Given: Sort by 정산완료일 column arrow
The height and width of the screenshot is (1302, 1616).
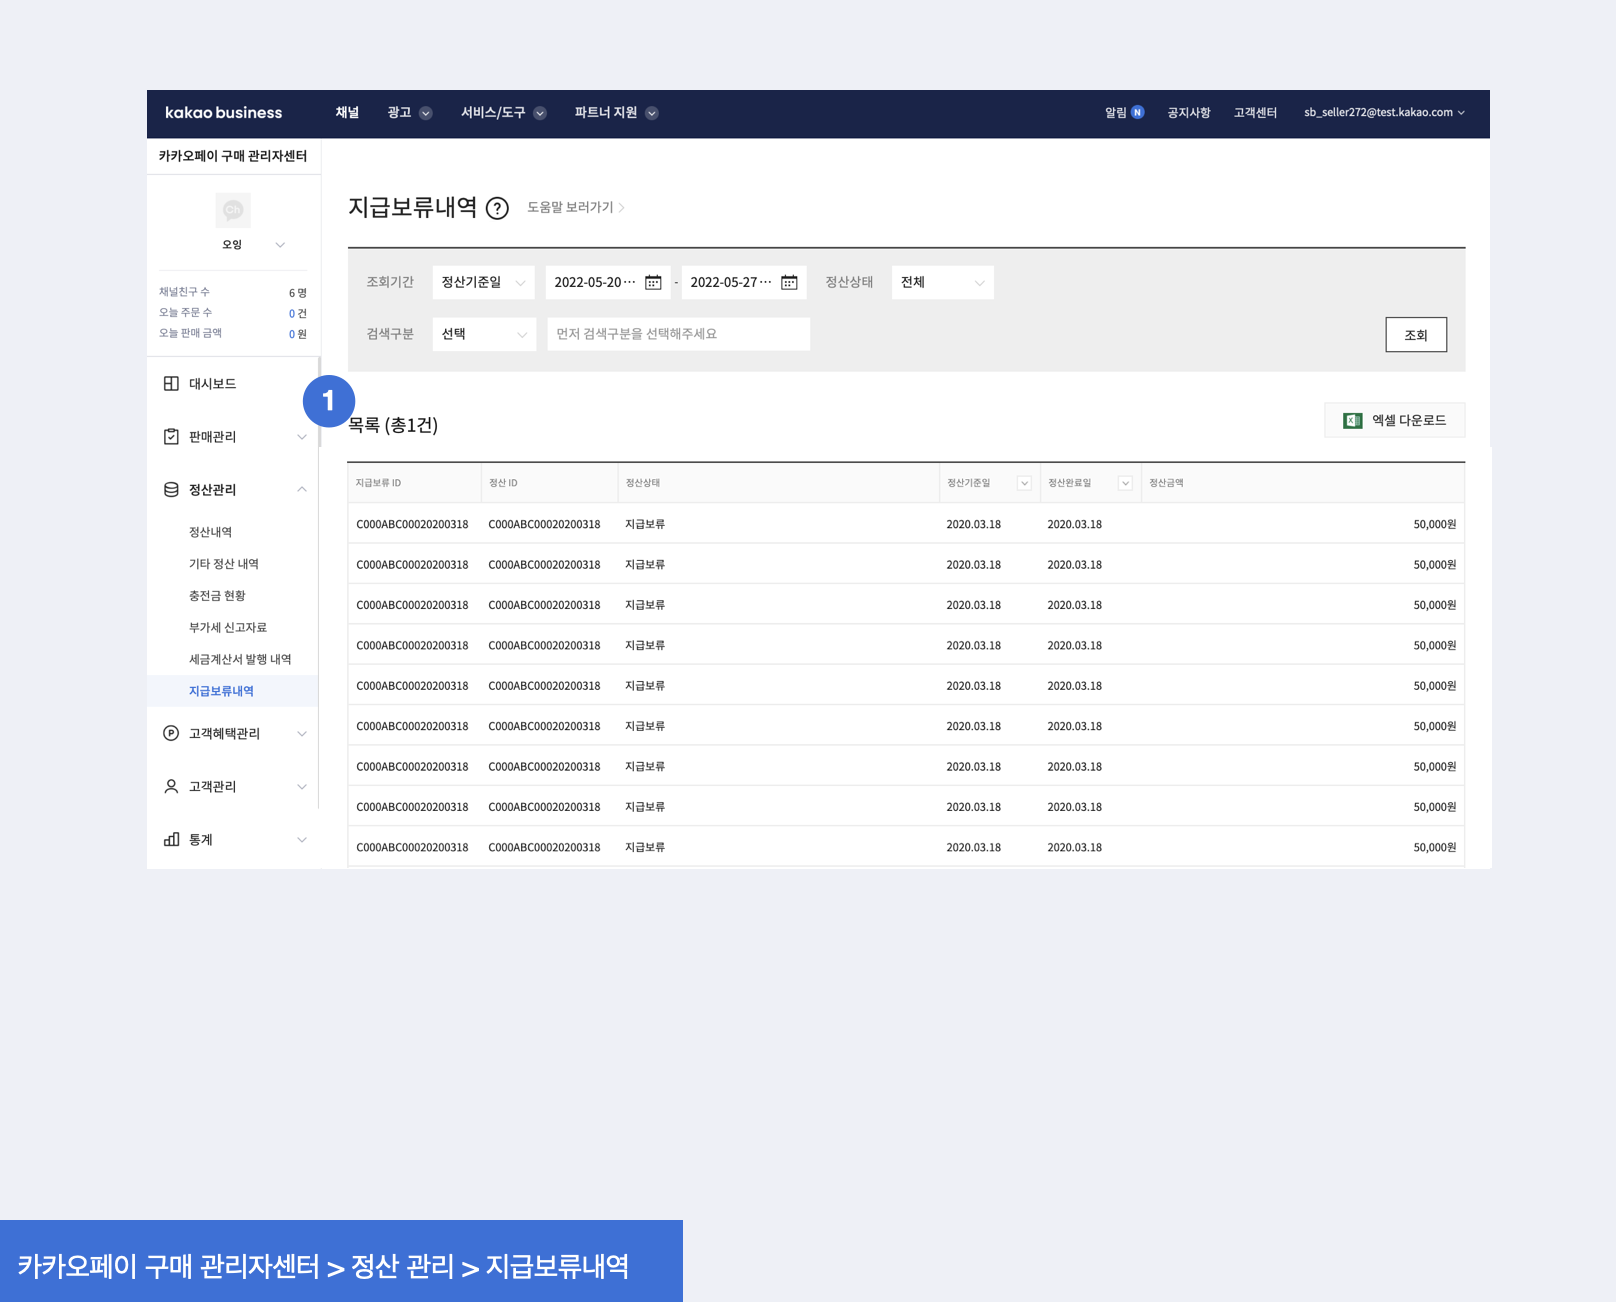Looking at the screenshot, I should (1125, 483).
